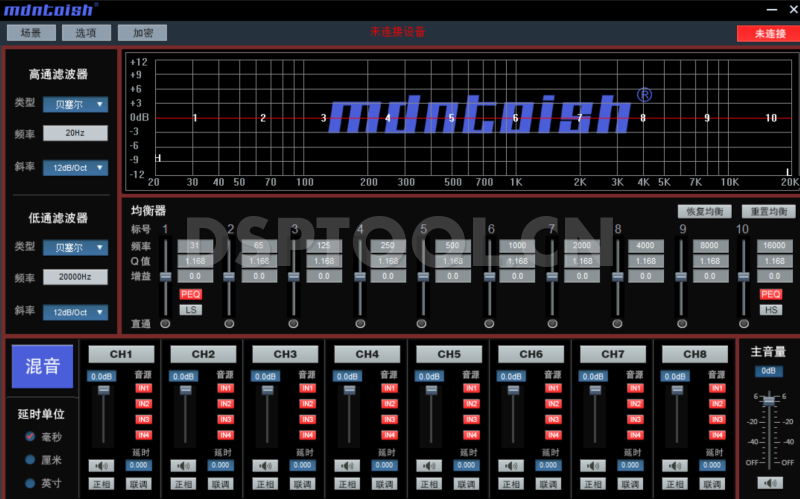Click EQ band 10 Q value 1.168
The height and width of the screenshot is (499, 800).
coord(774,261)
